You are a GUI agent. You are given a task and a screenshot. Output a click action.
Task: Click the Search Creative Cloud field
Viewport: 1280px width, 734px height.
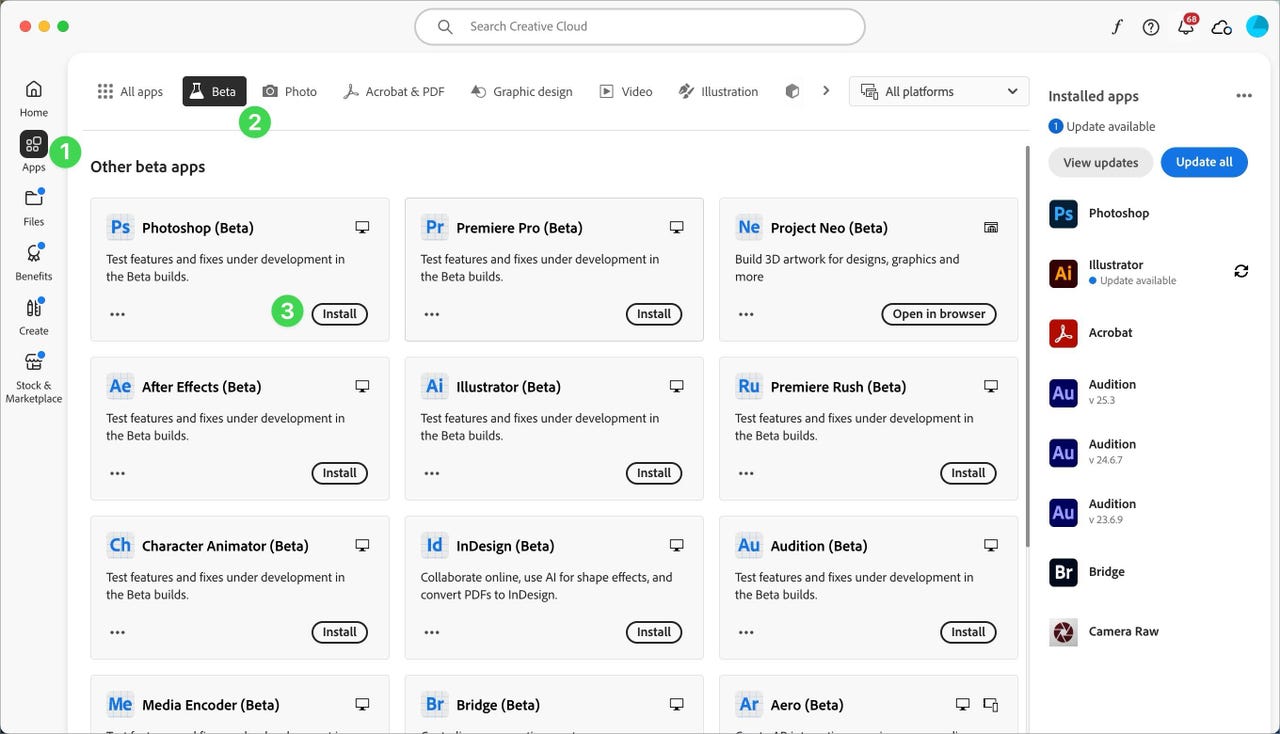[x=640, y=27]
